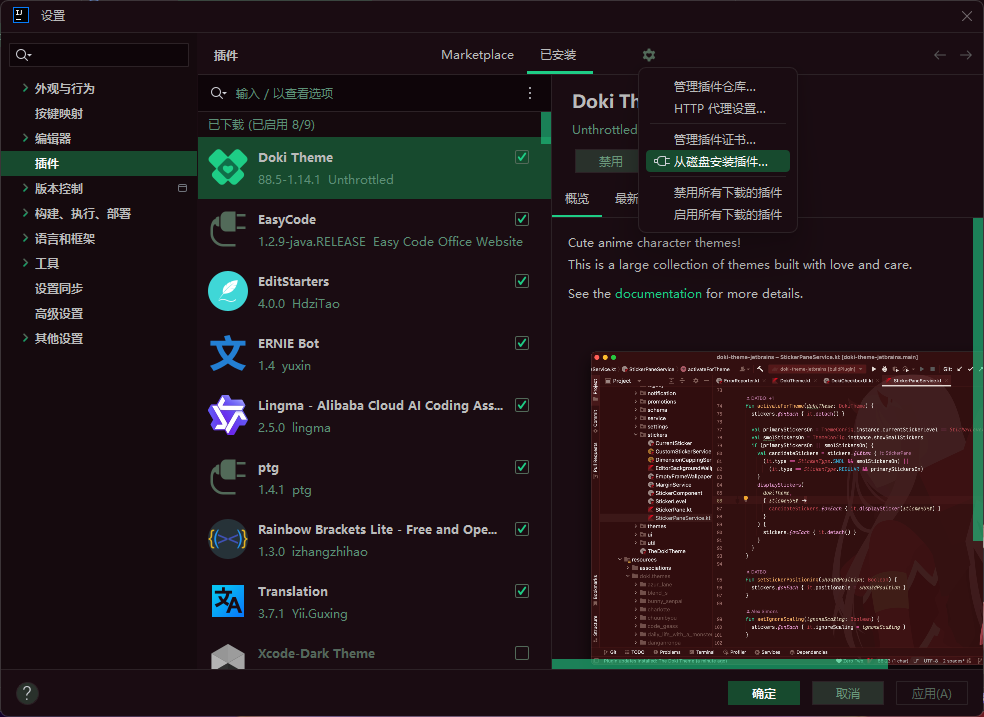Uncheck the Translation plugin checkbox
The image size is (984, 717).
click(521, 591)
